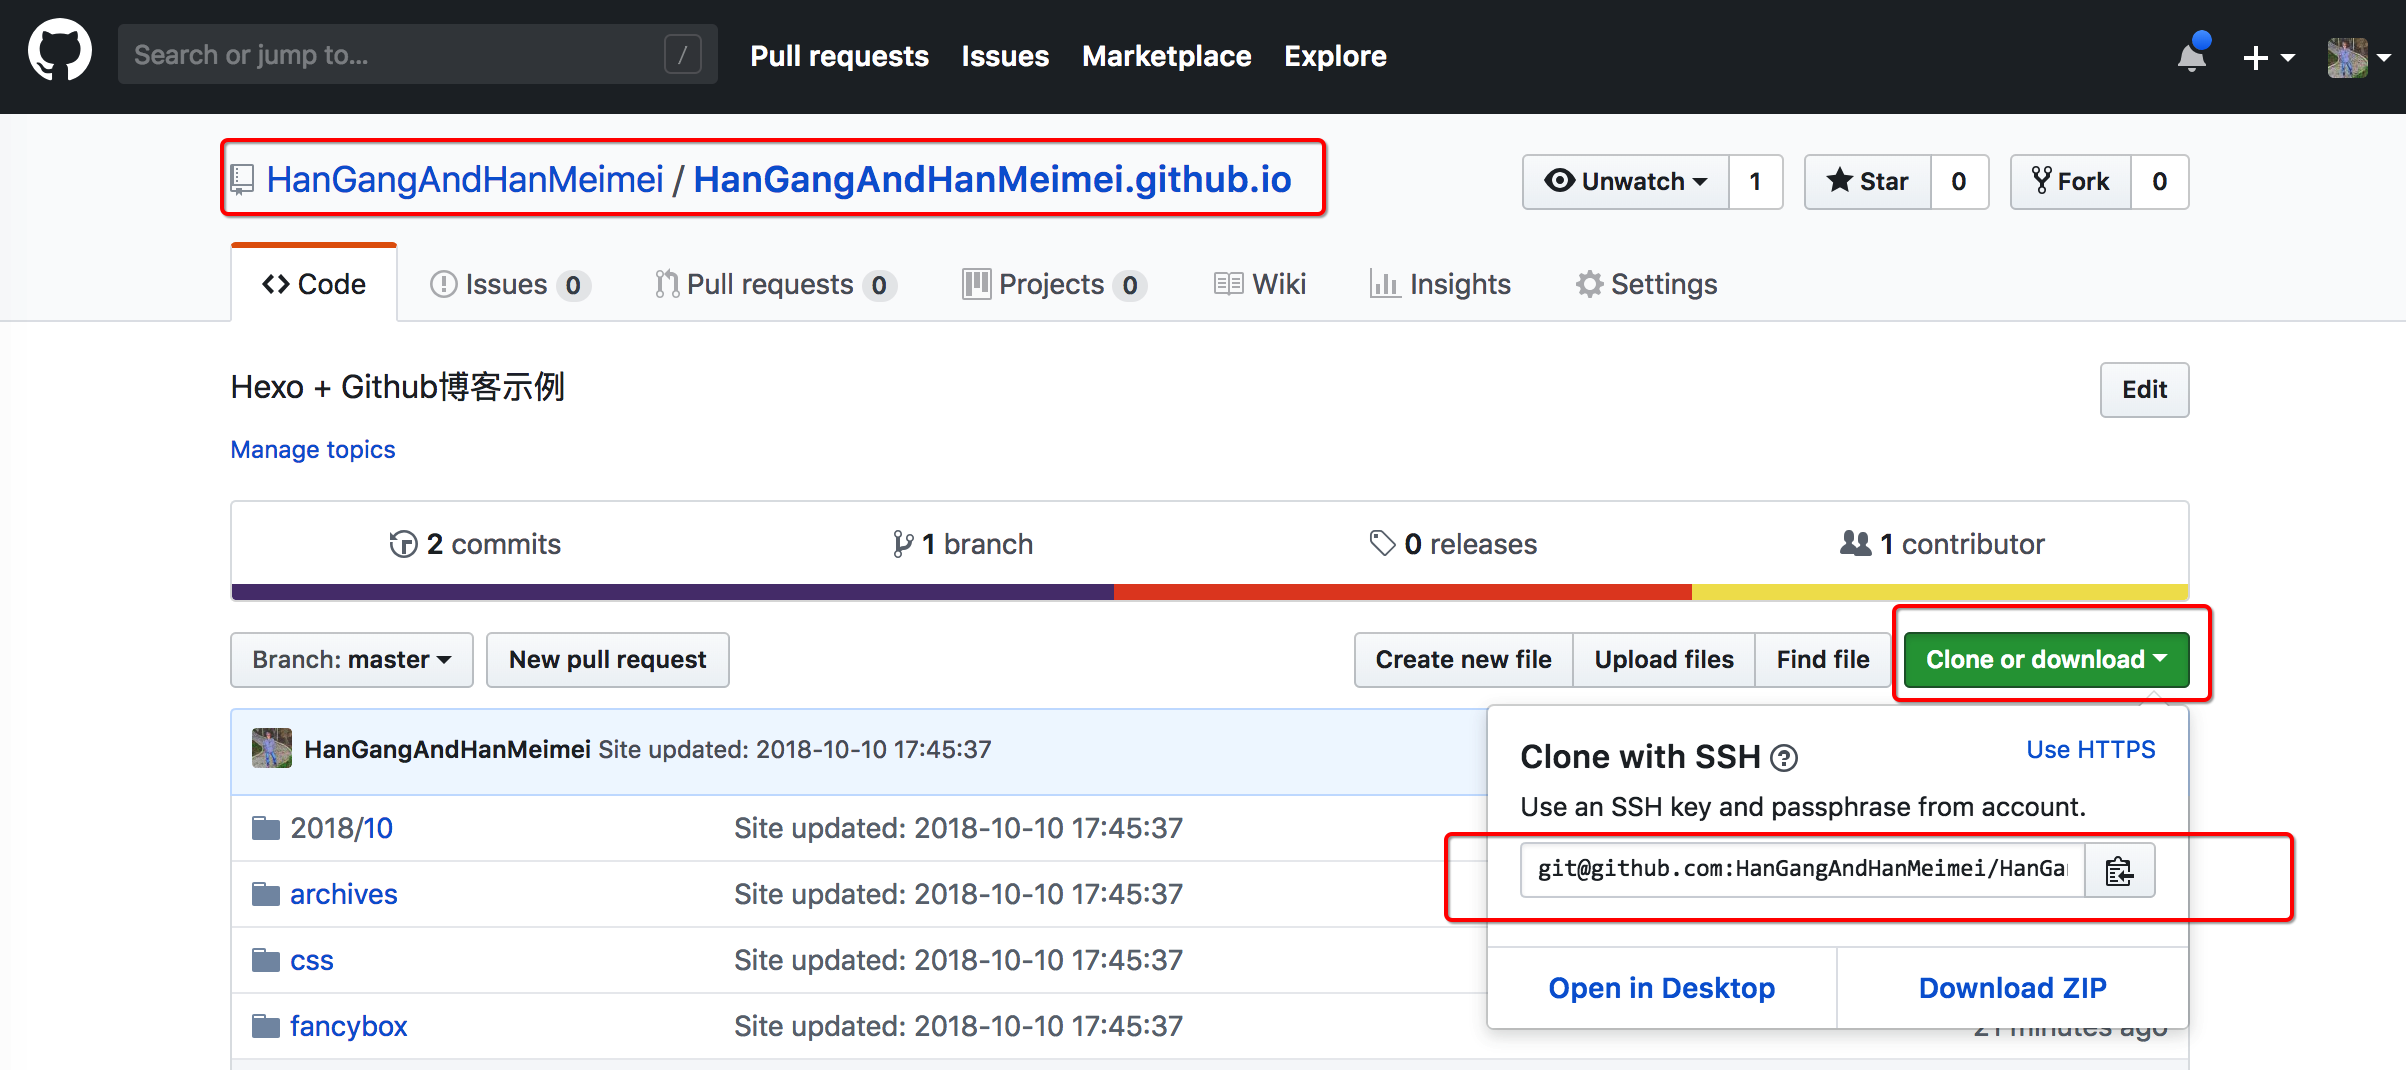Click the css folder icon
This screenshot has height=1070, width=2406.
265,960
